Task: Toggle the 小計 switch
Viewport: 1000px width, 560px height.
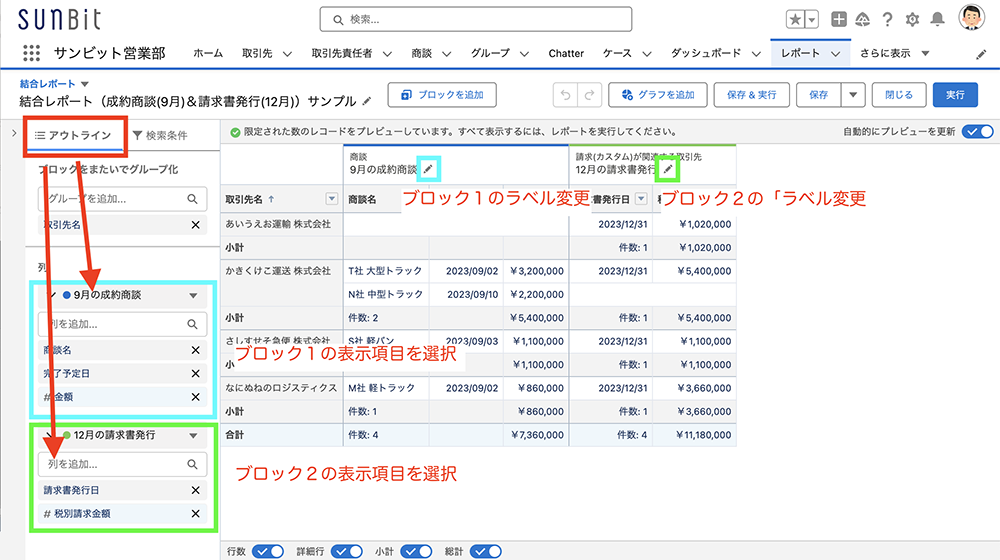Action: pyautogui.click(x=416, y=551)
